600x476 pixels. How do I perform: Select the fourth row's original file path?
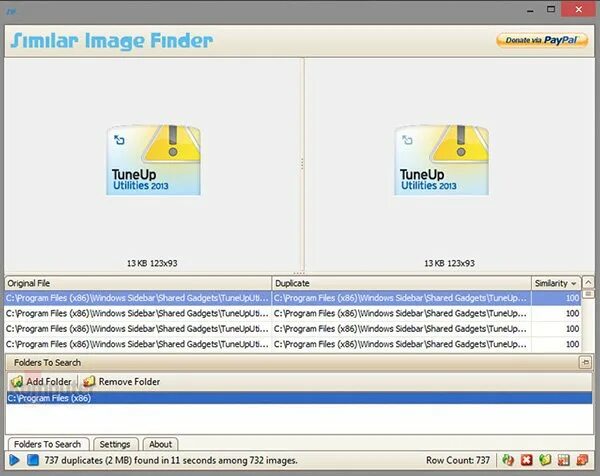coord(138,344)
